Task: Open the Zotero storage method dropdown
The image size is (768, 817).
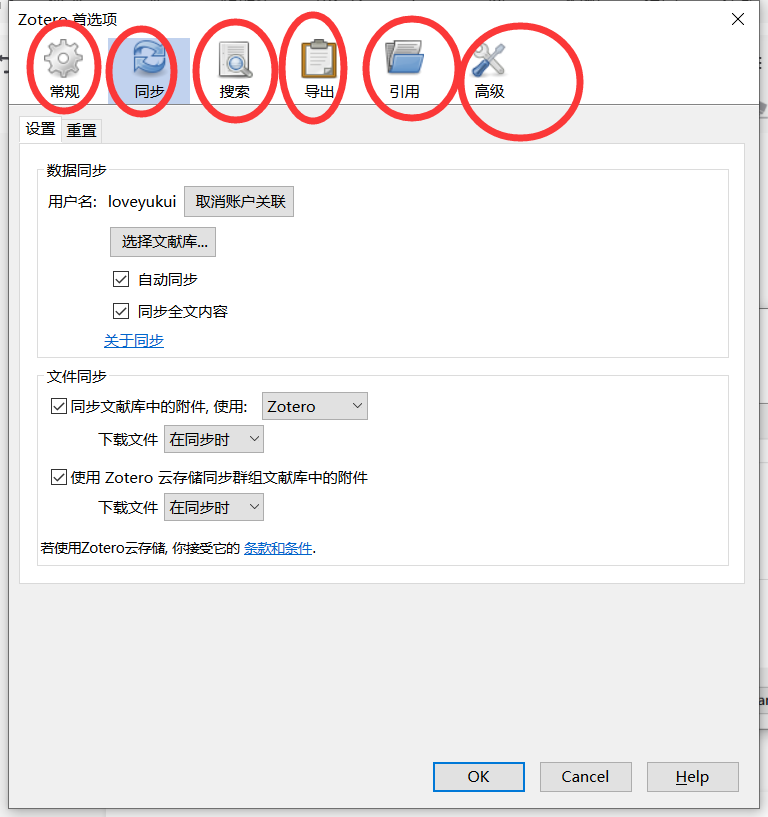Action: [x=315, y=406]
